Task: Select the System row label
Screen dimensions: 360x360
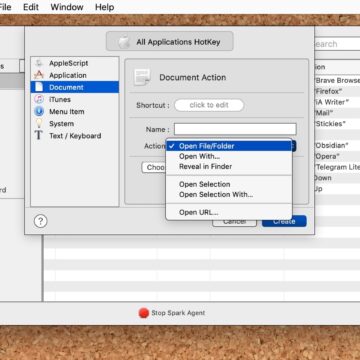Action: click(61, 124)
